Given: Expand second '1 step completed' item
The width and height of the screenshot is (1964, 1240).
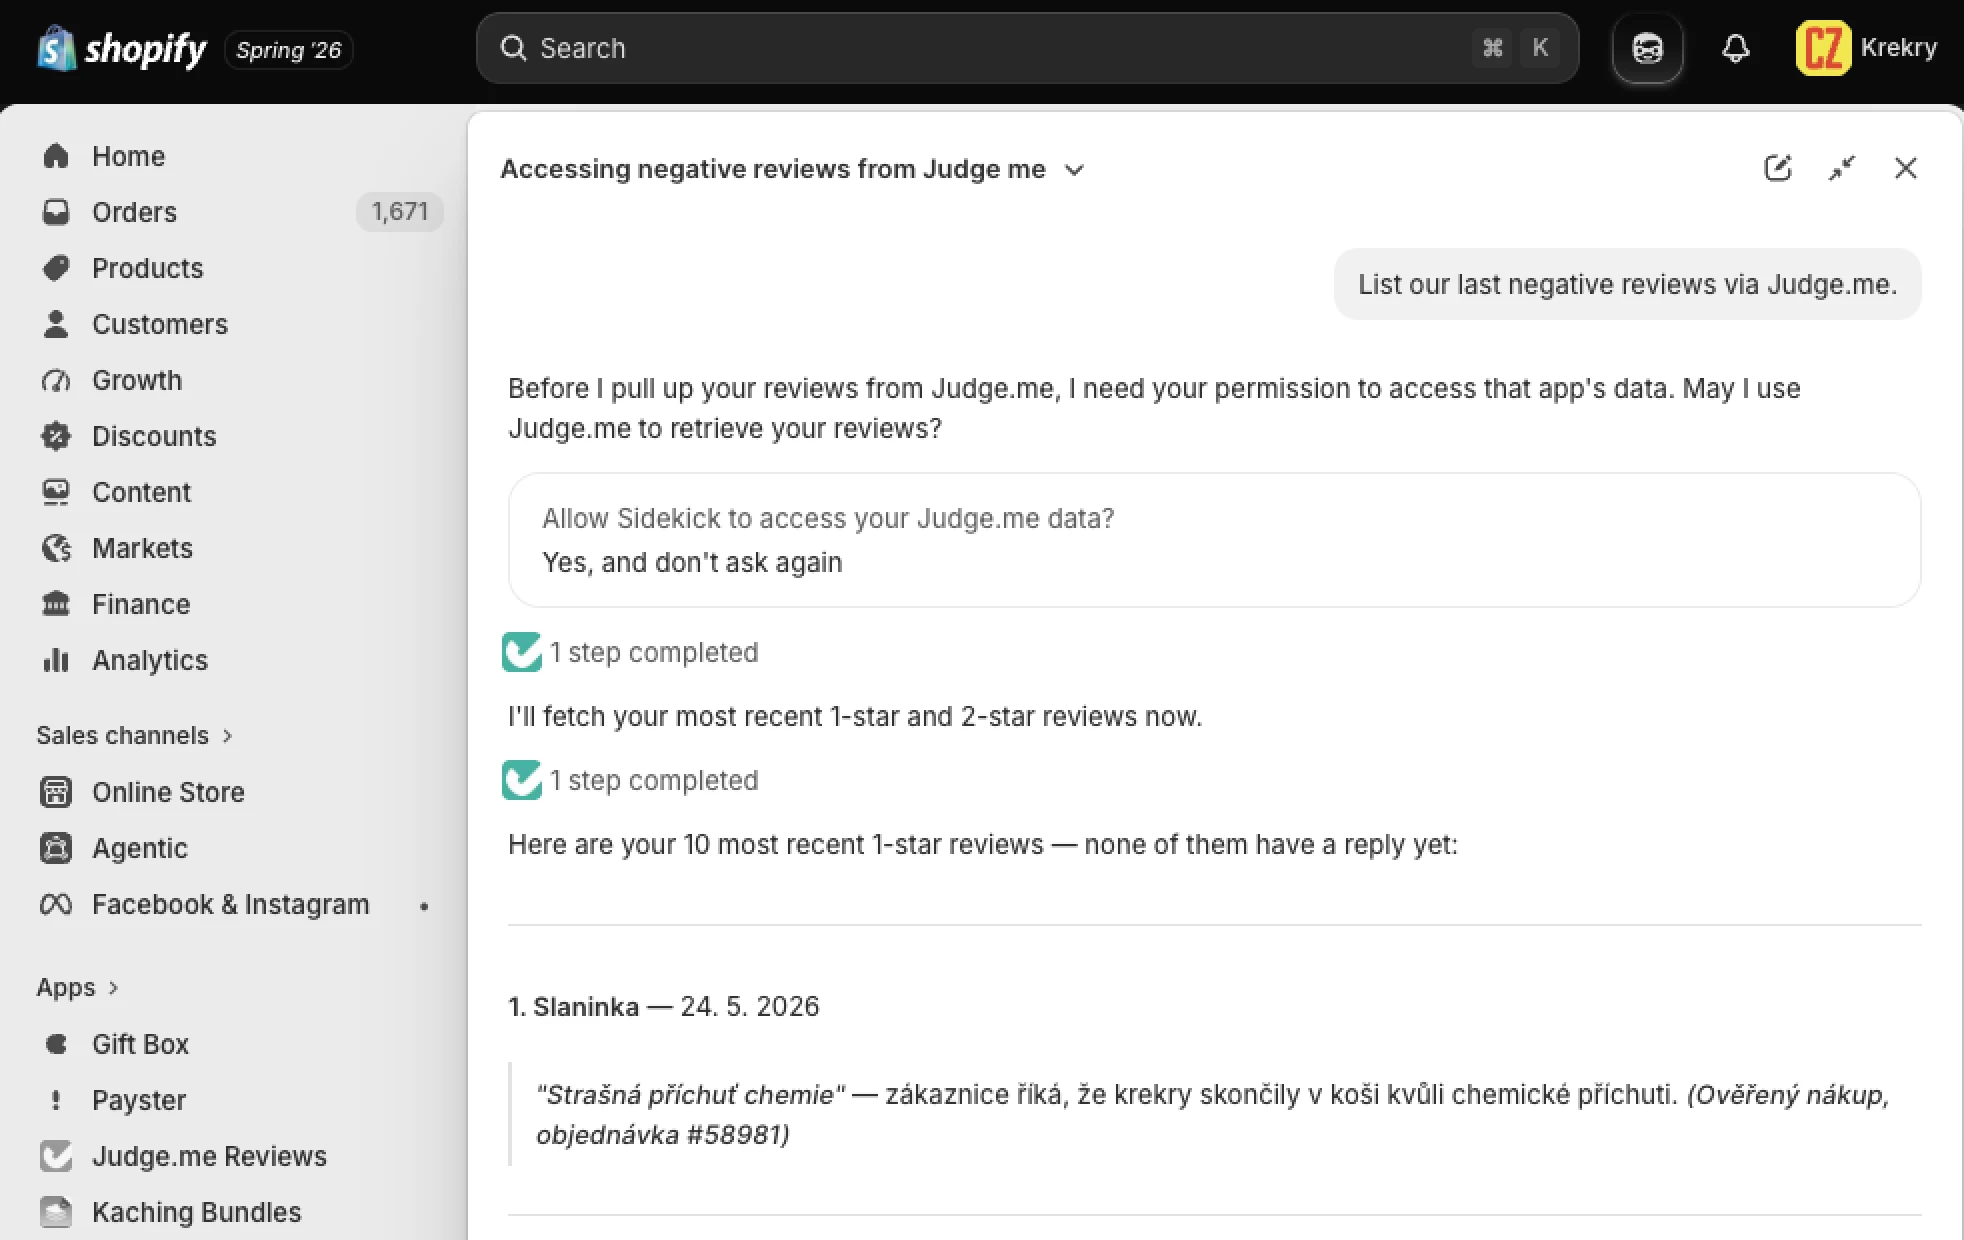Looking at the screenshot, I should (631, 780).
